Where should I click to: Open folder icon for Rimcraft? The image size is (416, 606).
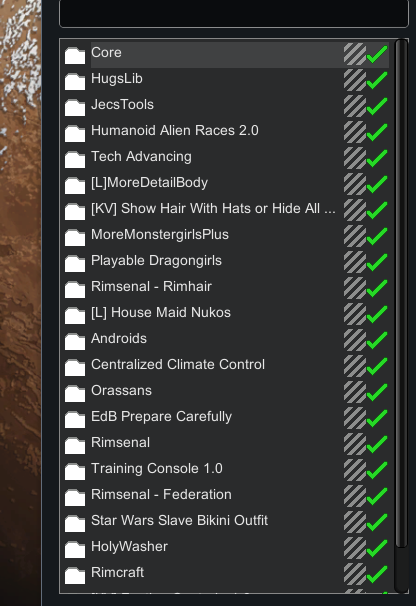click(x=75, y=575)
